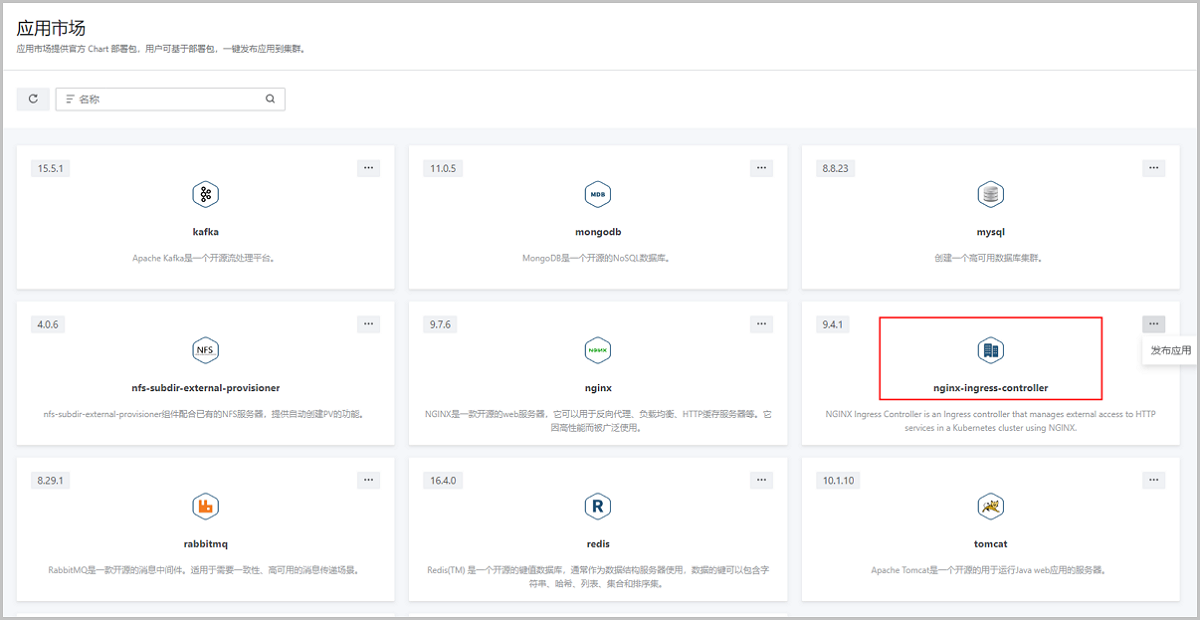Click the Apache Tomcat description text

coord(990,570)
